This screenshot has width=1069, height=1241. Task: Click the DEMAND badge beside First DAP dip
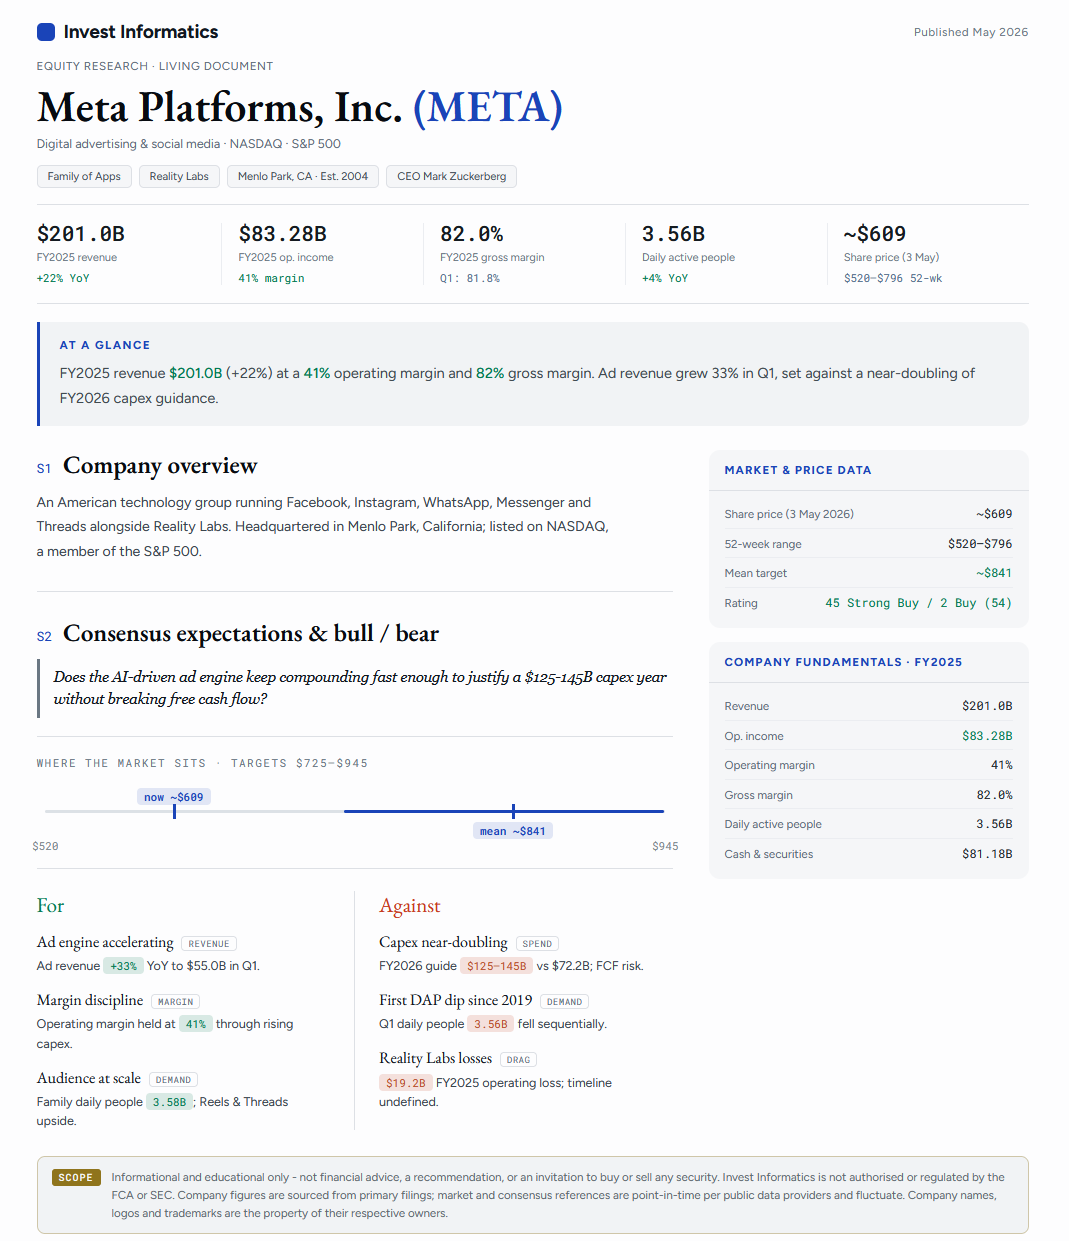click(x=564, y=1002)
